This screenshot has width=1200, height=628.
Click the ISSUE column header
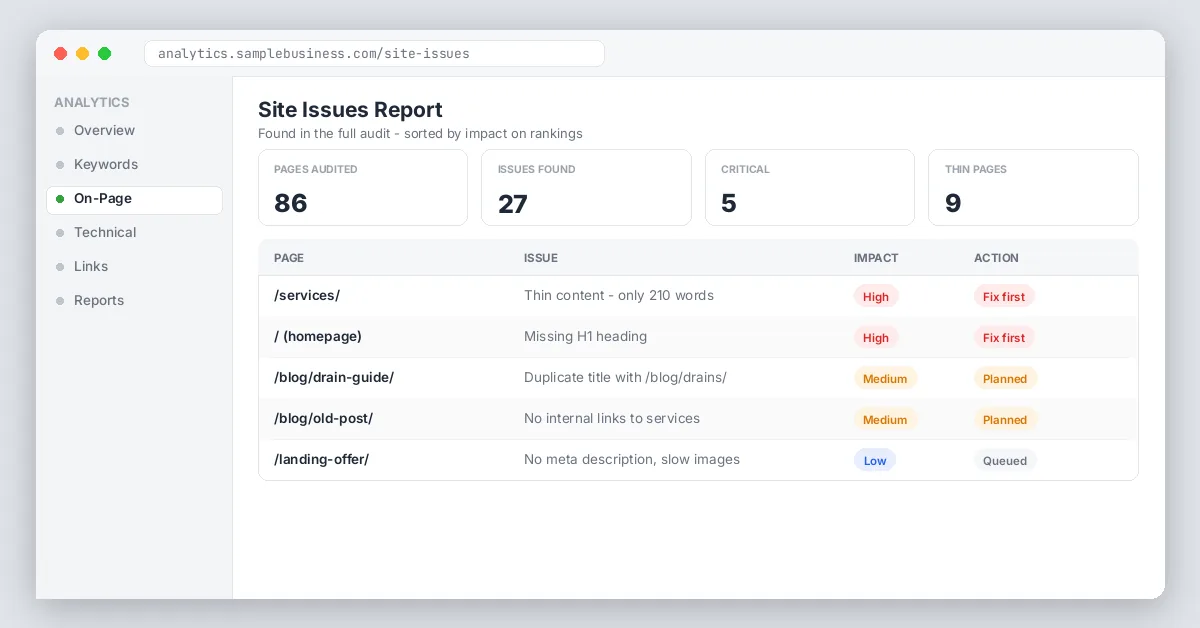541,258
